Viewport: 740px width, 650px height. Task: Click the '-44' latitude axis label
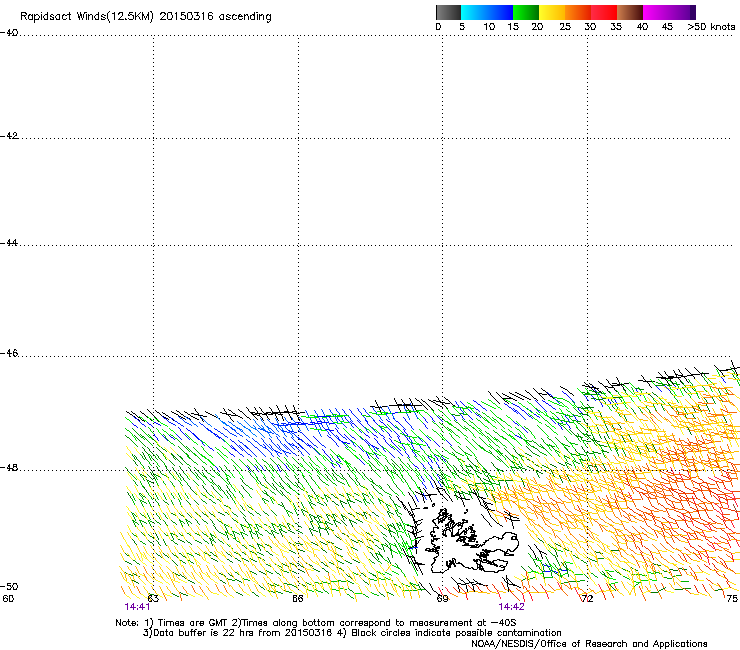pyautogui.click(x=9, y=243)
